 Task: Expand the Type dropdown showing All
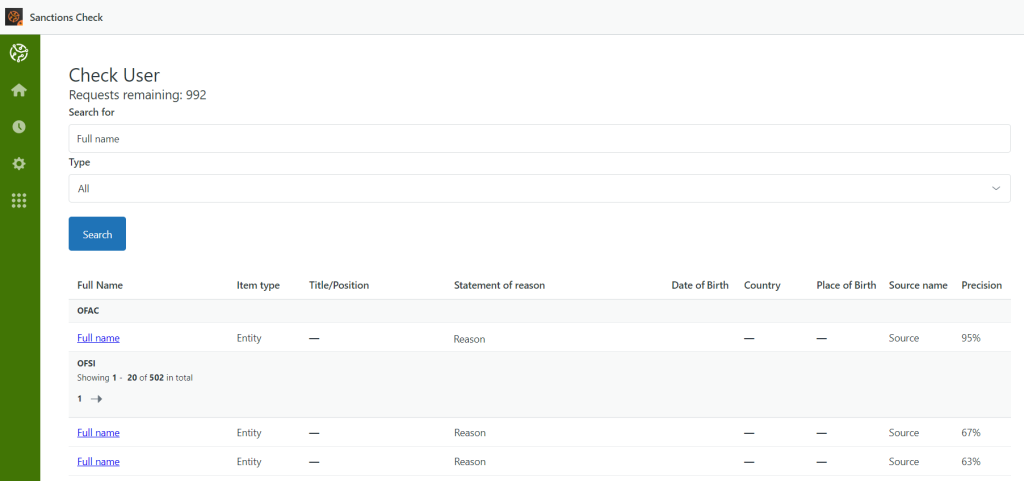(x=539, y=188)
